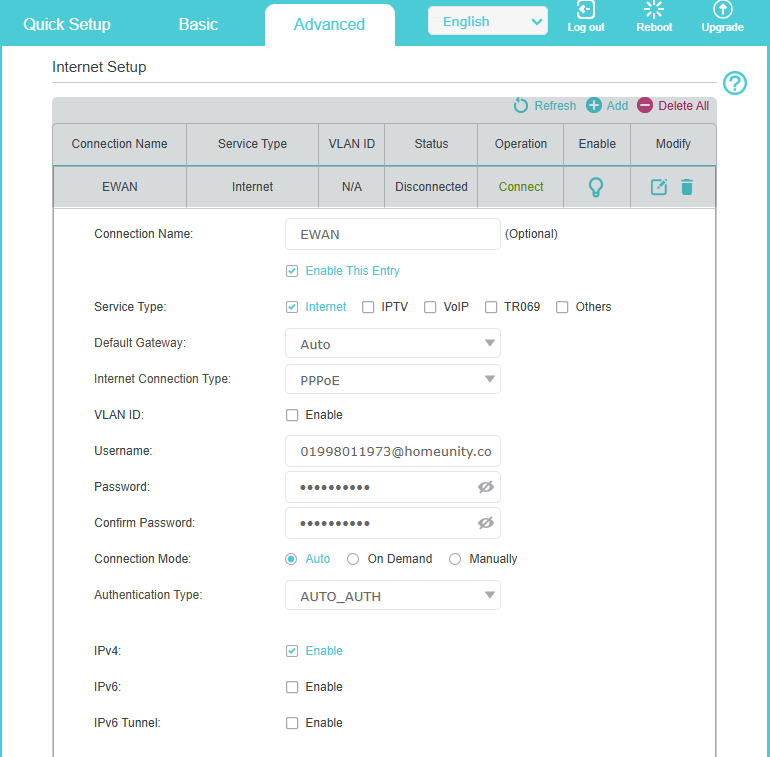Viewport: 770px width, 757px height.
Task: Click the Log out icon
Action: click(x=586, y=10)
